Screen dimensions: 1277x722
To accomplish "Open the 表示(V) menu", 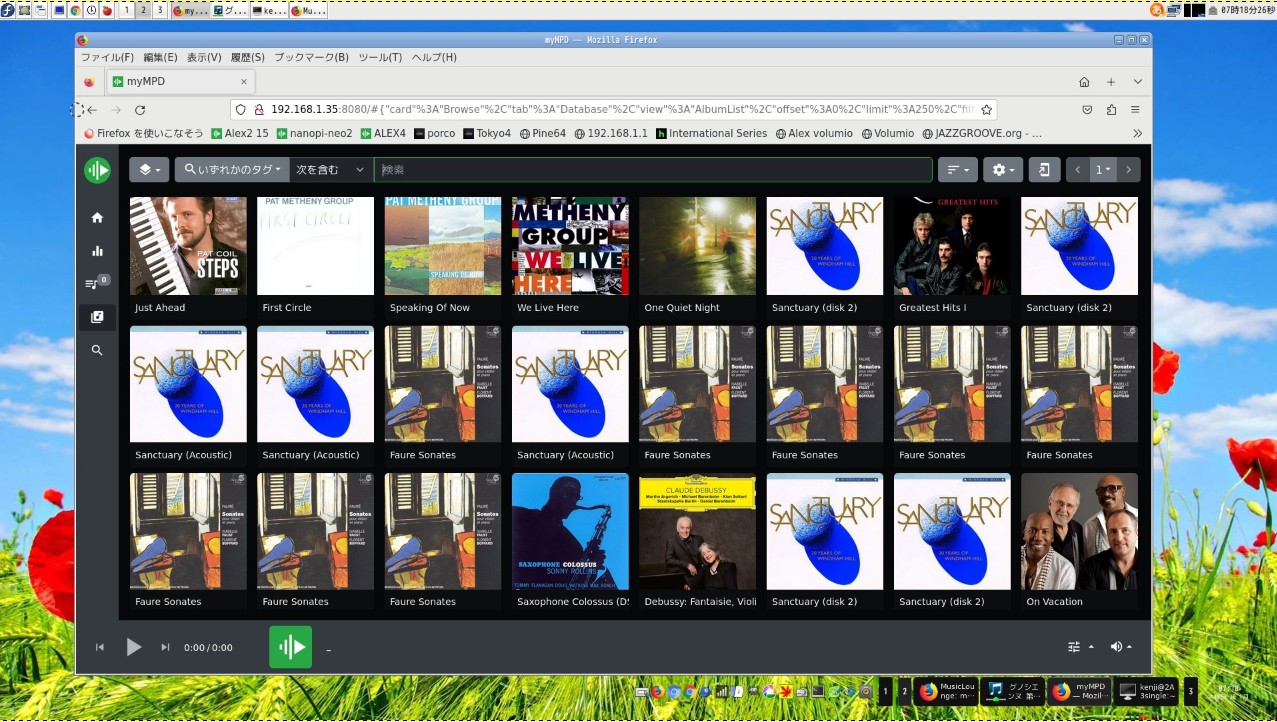I will pos(204,58).
